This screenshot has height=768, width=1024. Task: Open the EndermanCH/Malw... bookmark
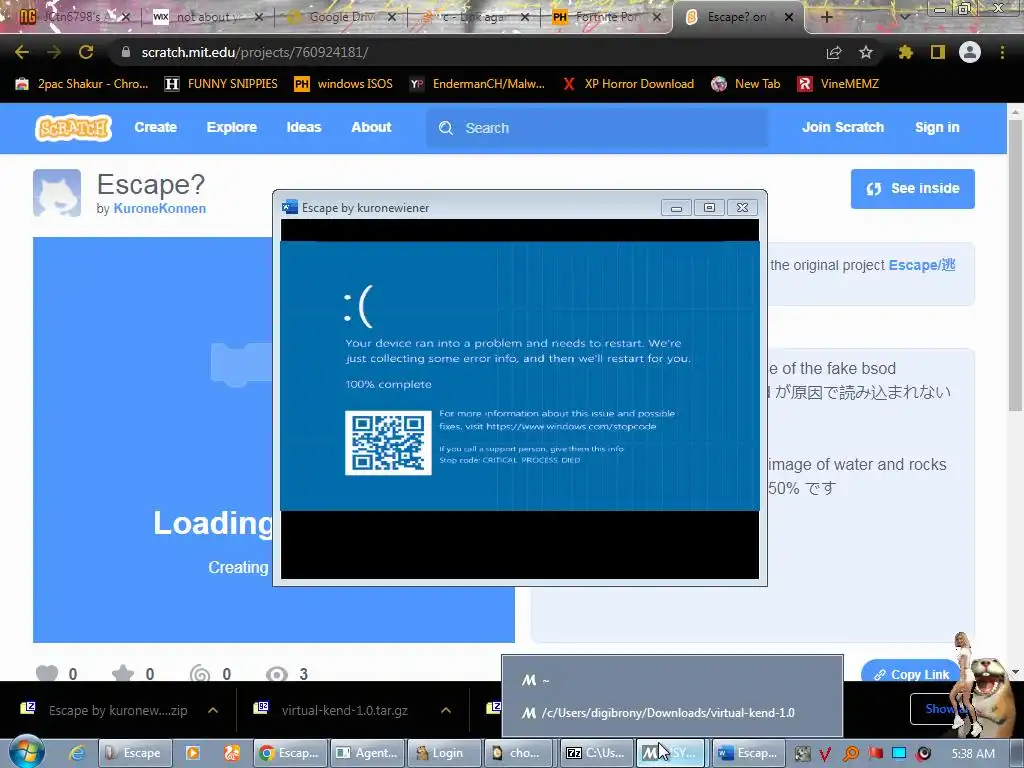tap(477, 84)
